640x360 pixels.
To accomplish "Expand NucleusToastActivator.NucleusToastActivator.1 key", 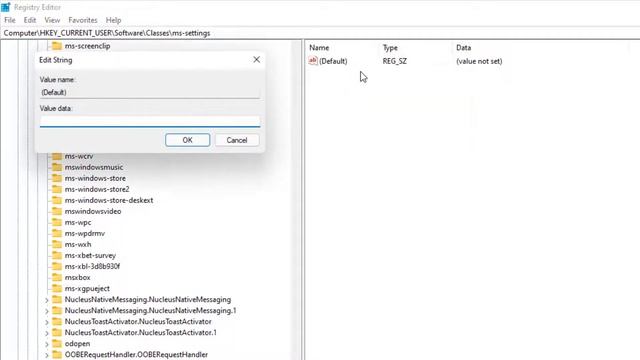I will [x=47, y=333].
